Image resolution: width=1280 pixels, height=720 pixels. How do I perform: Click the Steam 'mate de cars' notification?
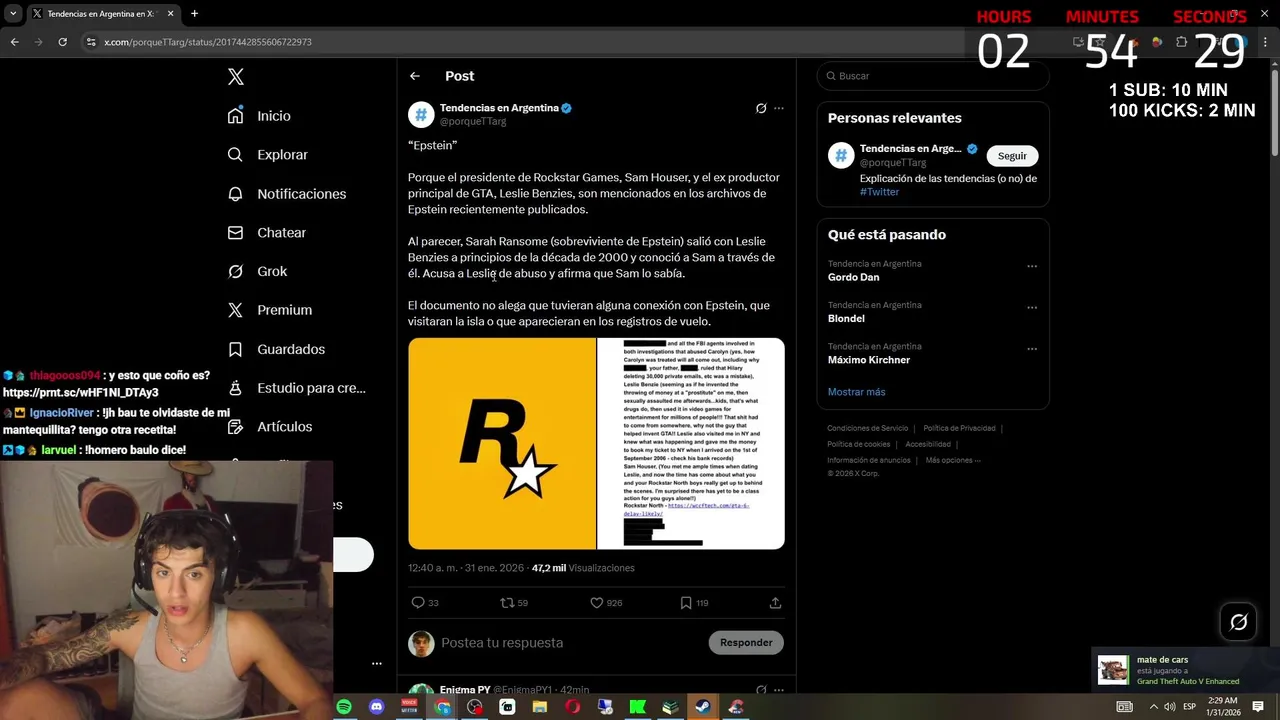pyautogui.click(x=1185, y=670)
